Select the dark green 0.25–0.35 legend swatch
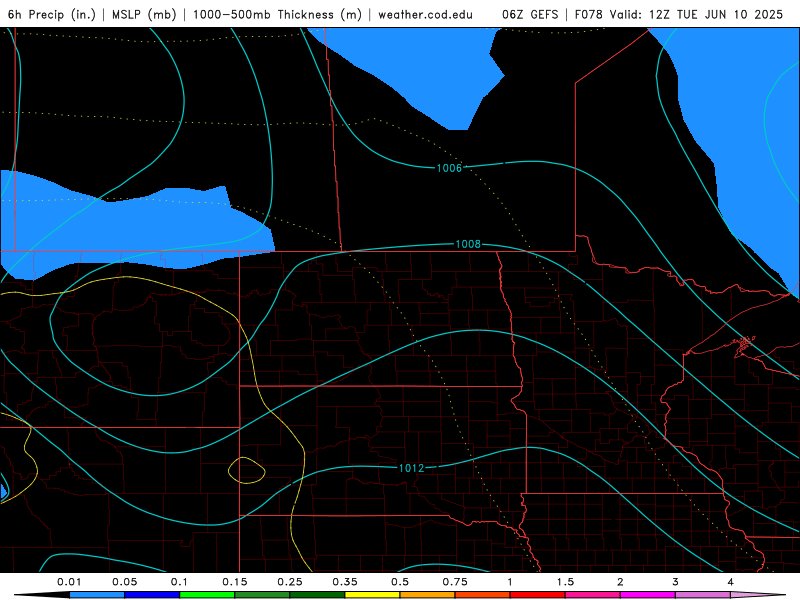This screenshot has width=800, height=600. pos(317,595)
